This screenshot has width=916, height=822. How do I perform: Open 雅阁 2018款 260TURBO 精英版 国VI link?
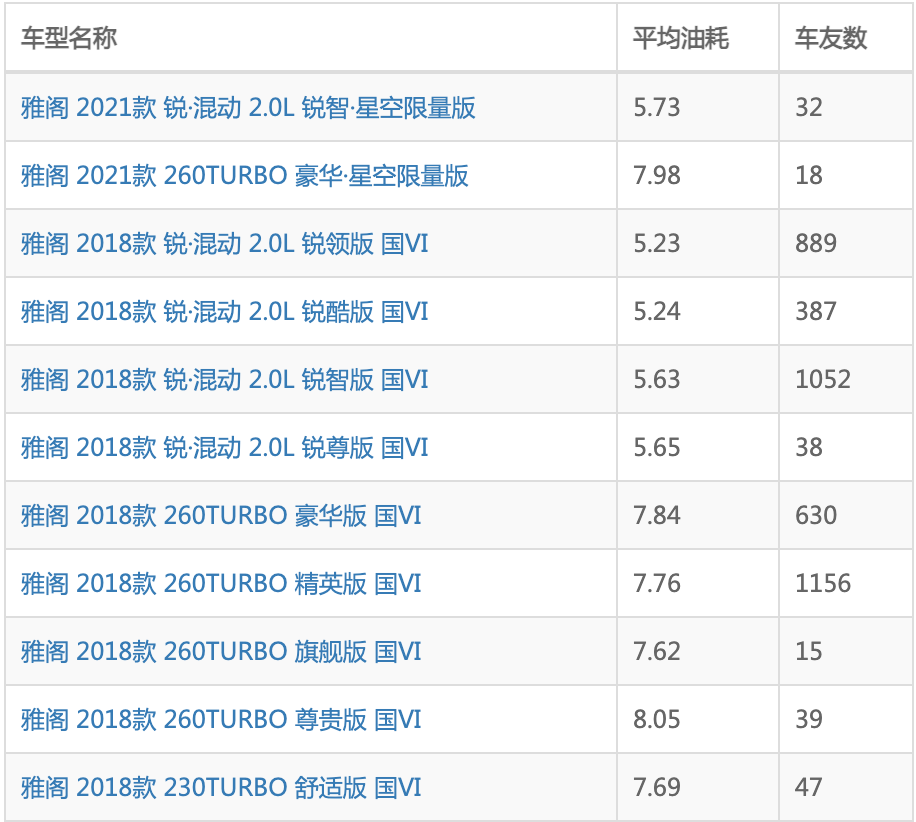point(221,584)
